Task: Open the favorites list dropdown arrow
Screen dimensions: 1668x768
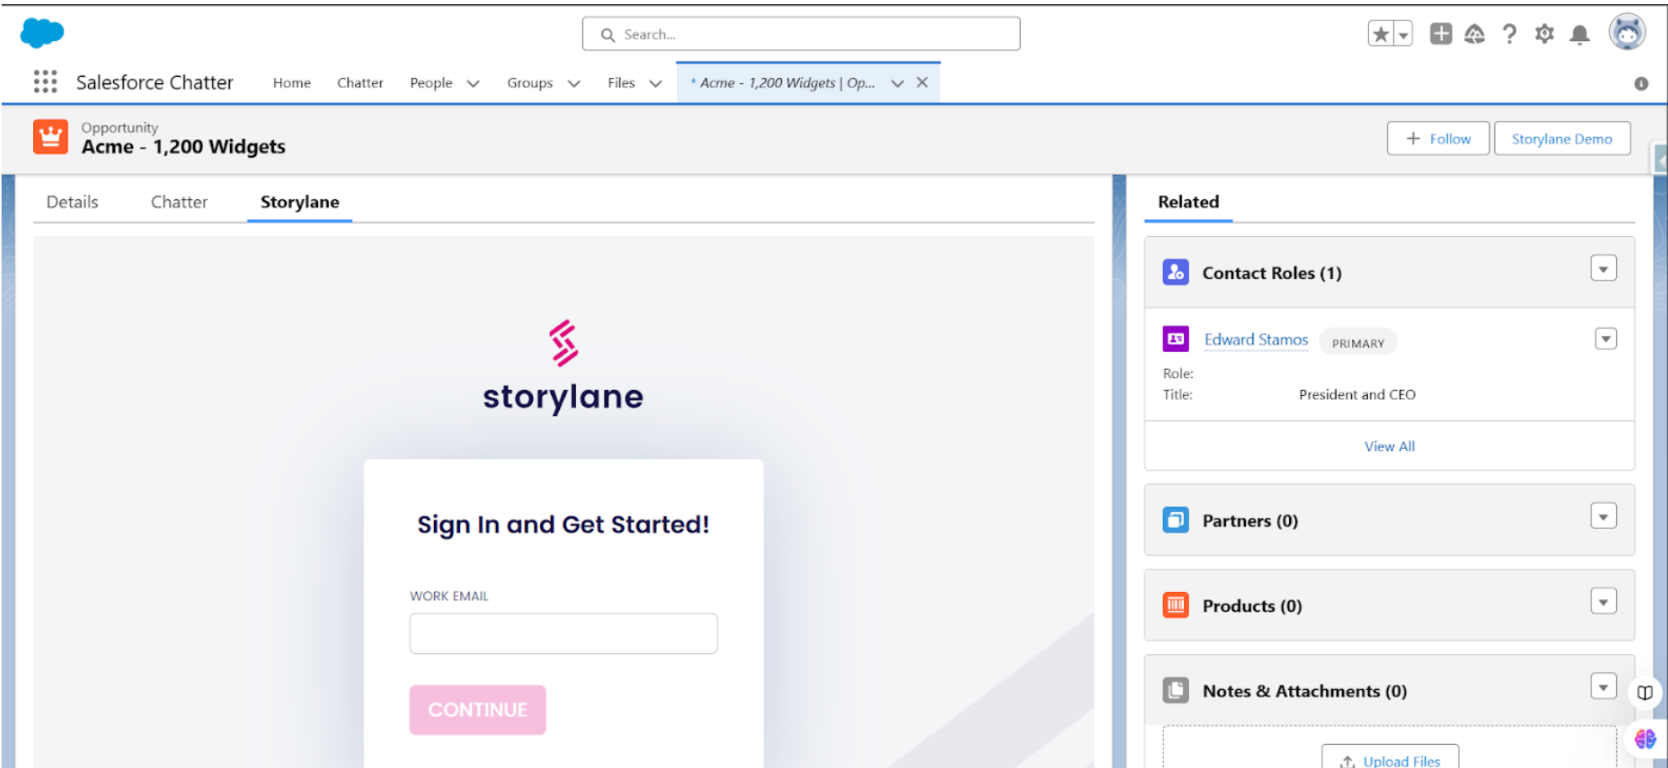Action: coord(1403,35)
